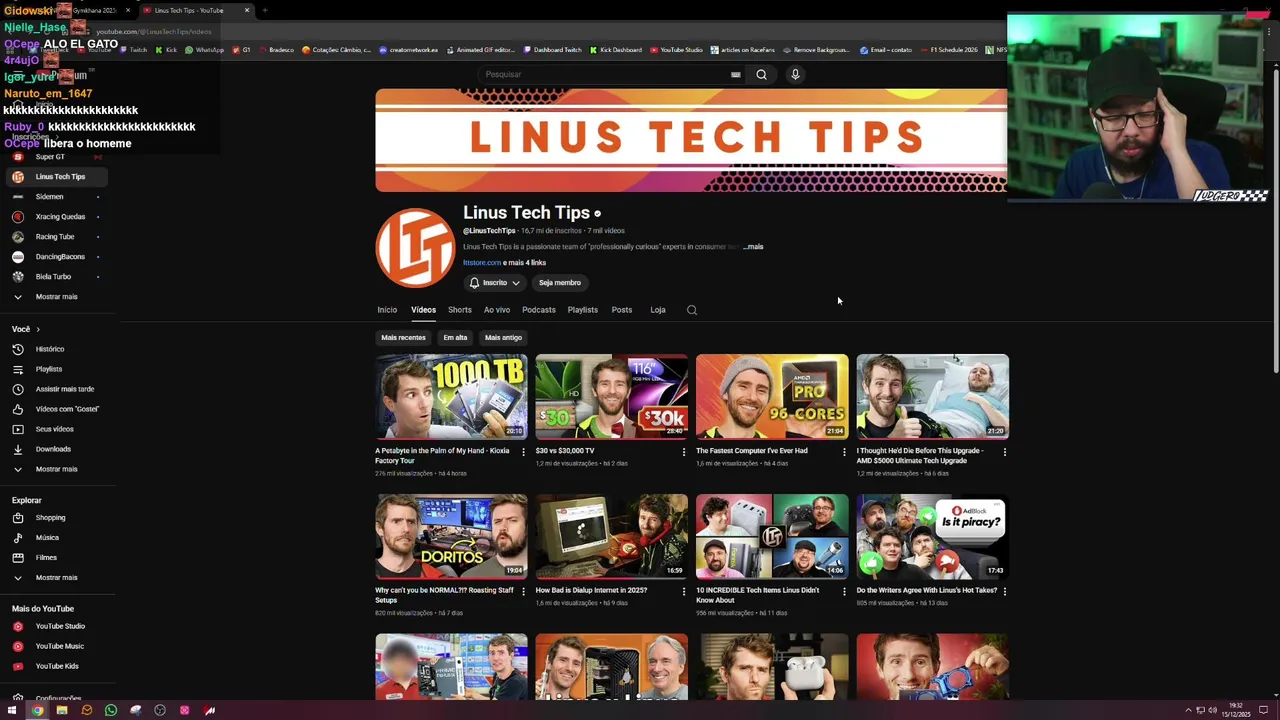The width and height of the screenshot is (1280, 720).
Task: Switch to the Início channel tab
Action: tap(387, 310)
